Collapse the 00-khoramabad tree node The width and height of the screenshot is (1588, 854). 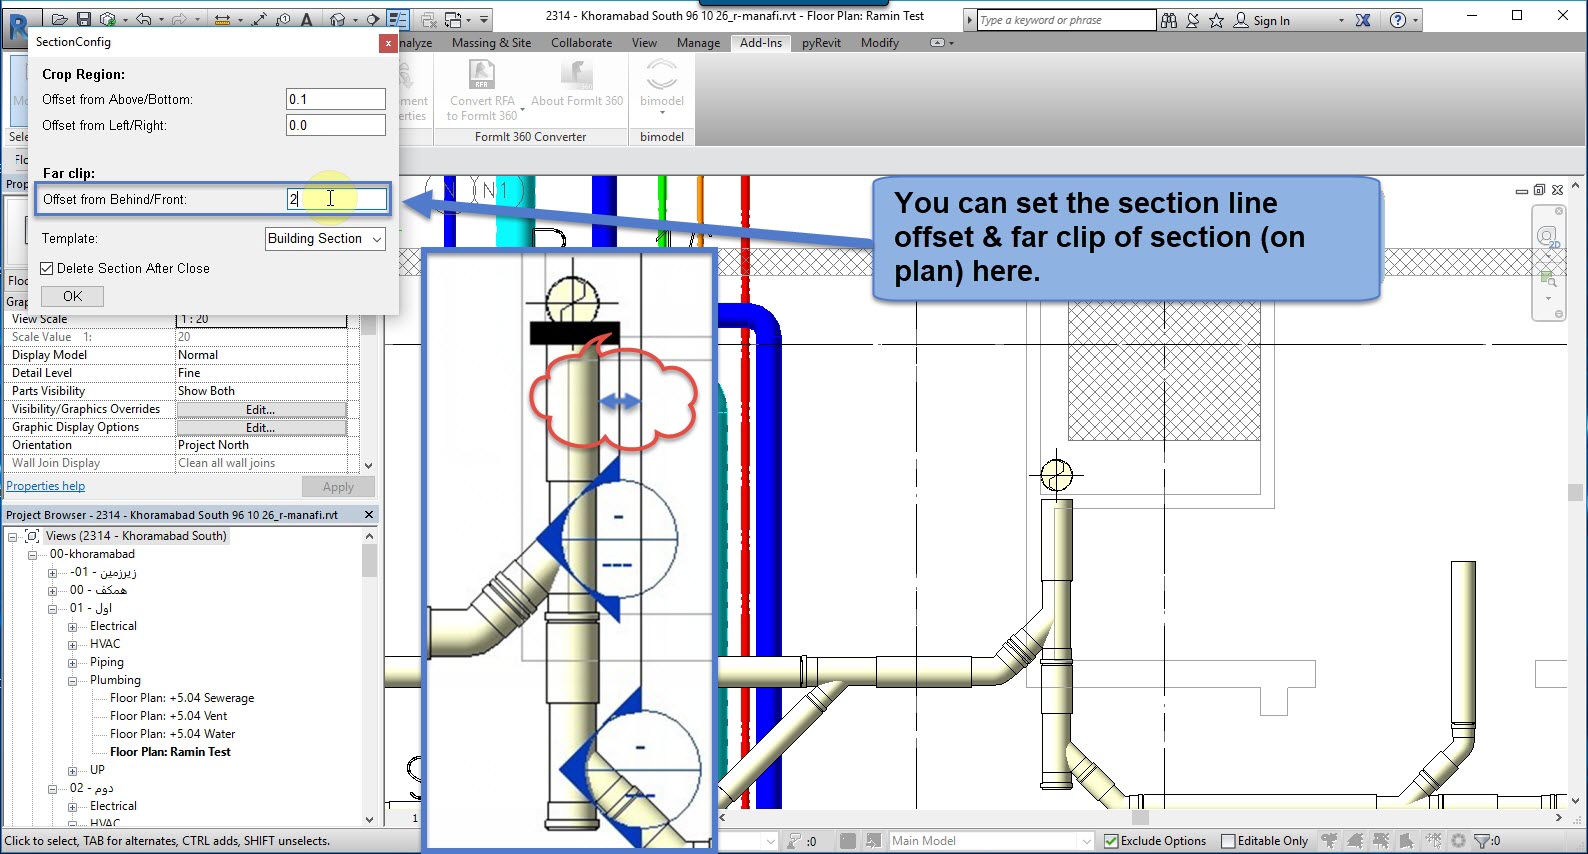[32, 555]
